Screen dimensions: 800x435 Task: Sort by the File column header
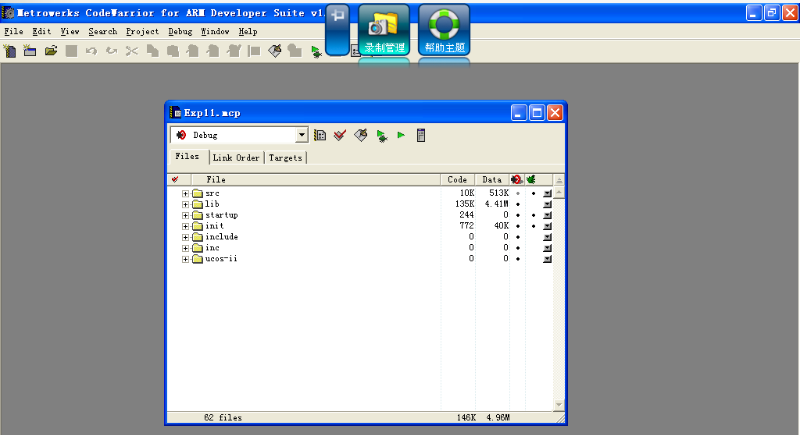(316, 180)
